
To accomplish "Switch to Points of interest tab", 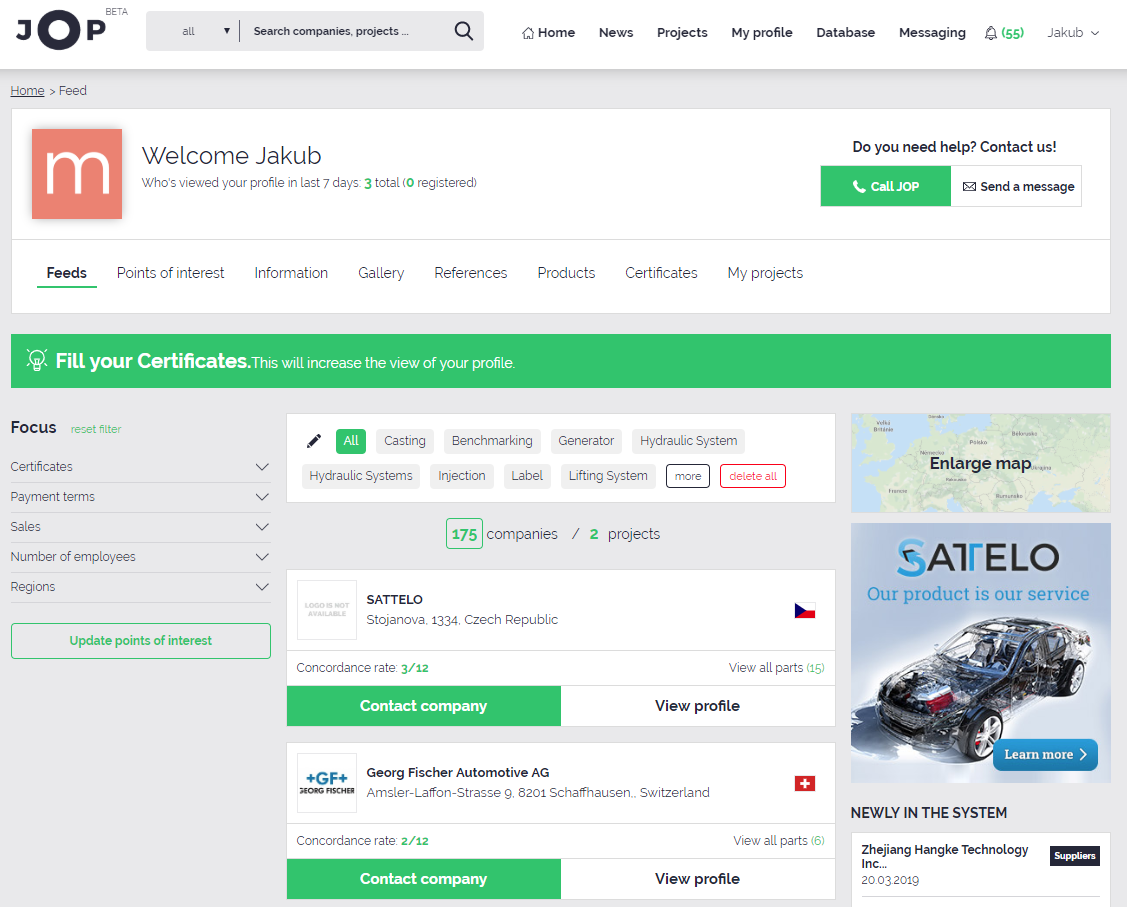I will tap(170, 273).
